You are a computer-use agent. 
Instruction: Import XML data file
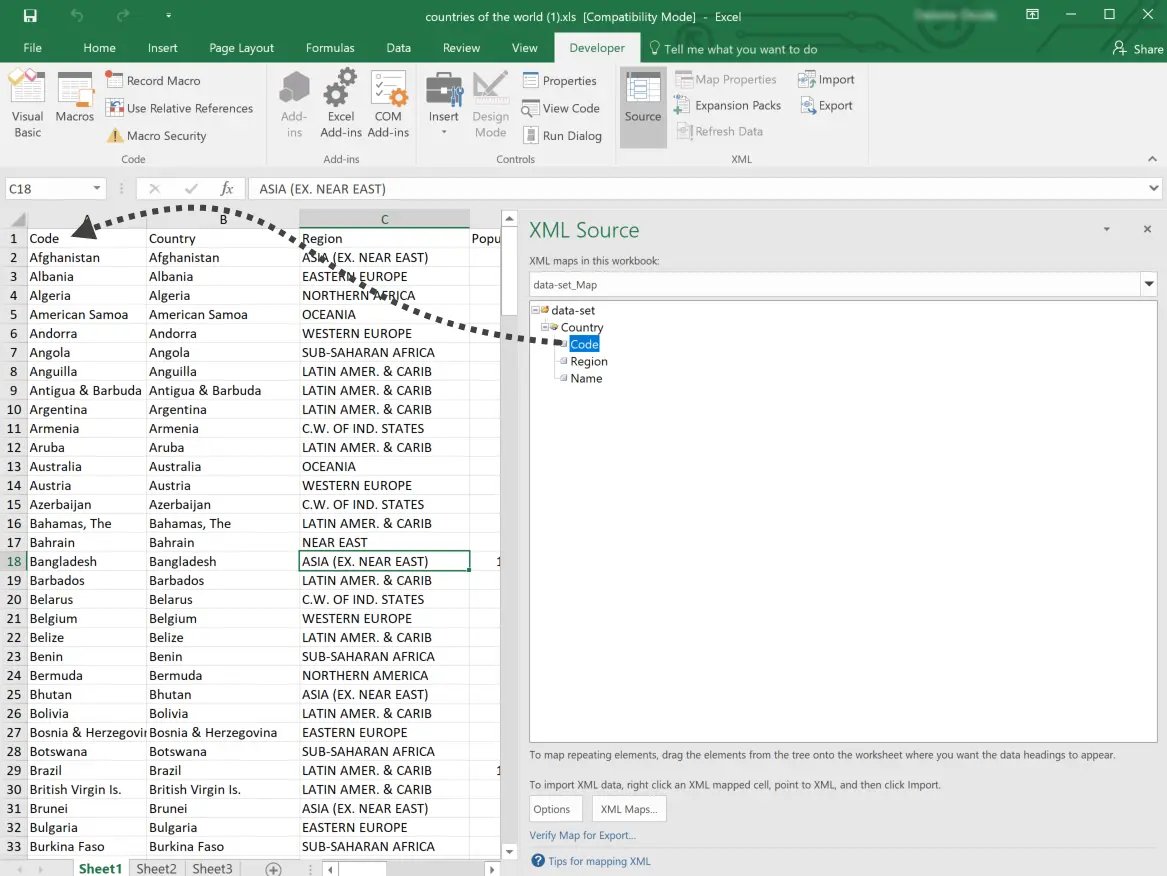tap(826, 80)
